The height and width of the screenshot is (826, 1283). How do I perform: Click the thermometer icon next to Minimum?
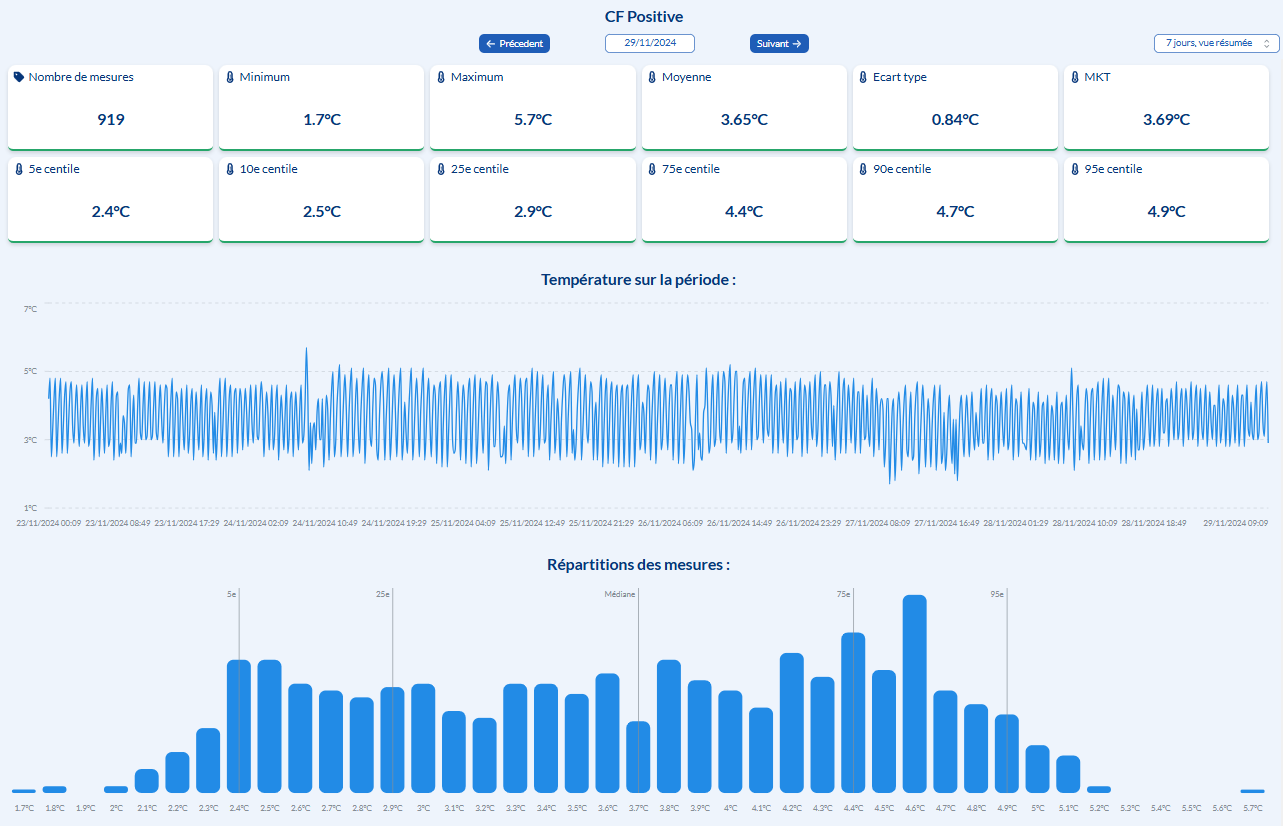tap(230, 77)
